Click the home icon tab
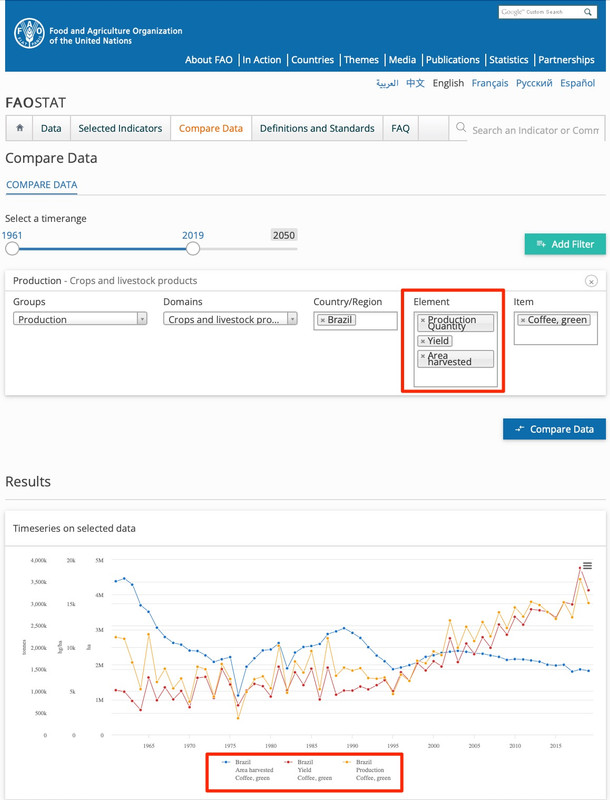The width and height of the screenshot is (610, 800). pyautogui.click(x=19, y=129)
